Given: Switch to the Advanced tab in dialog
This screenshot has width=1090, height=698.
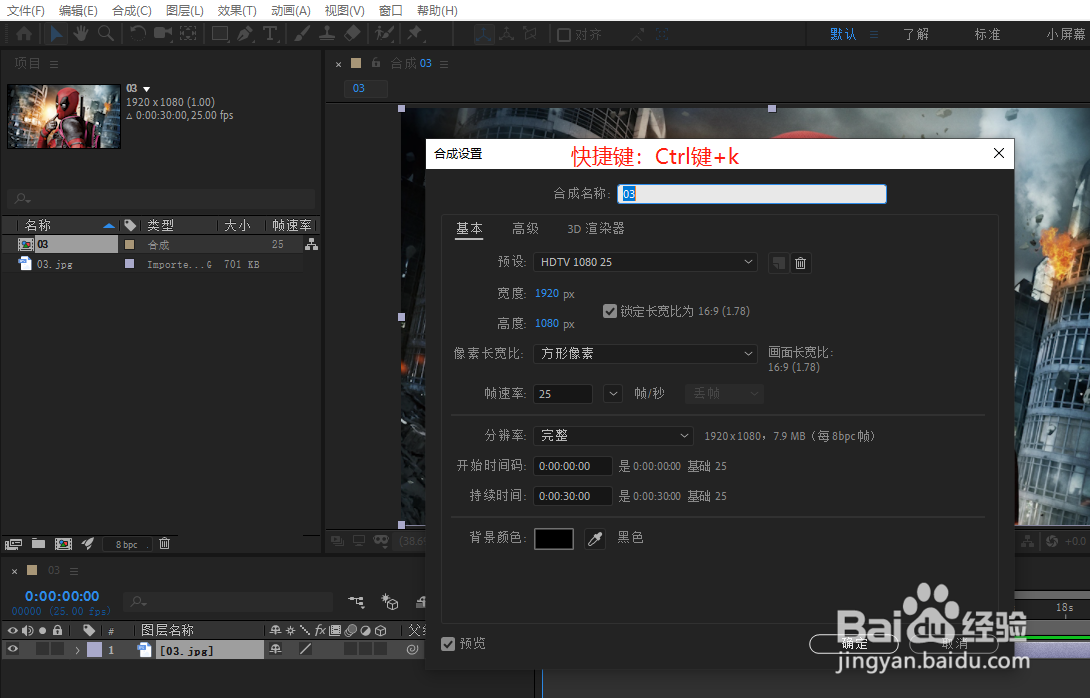Looking at the screenshot, I should 526,228.
